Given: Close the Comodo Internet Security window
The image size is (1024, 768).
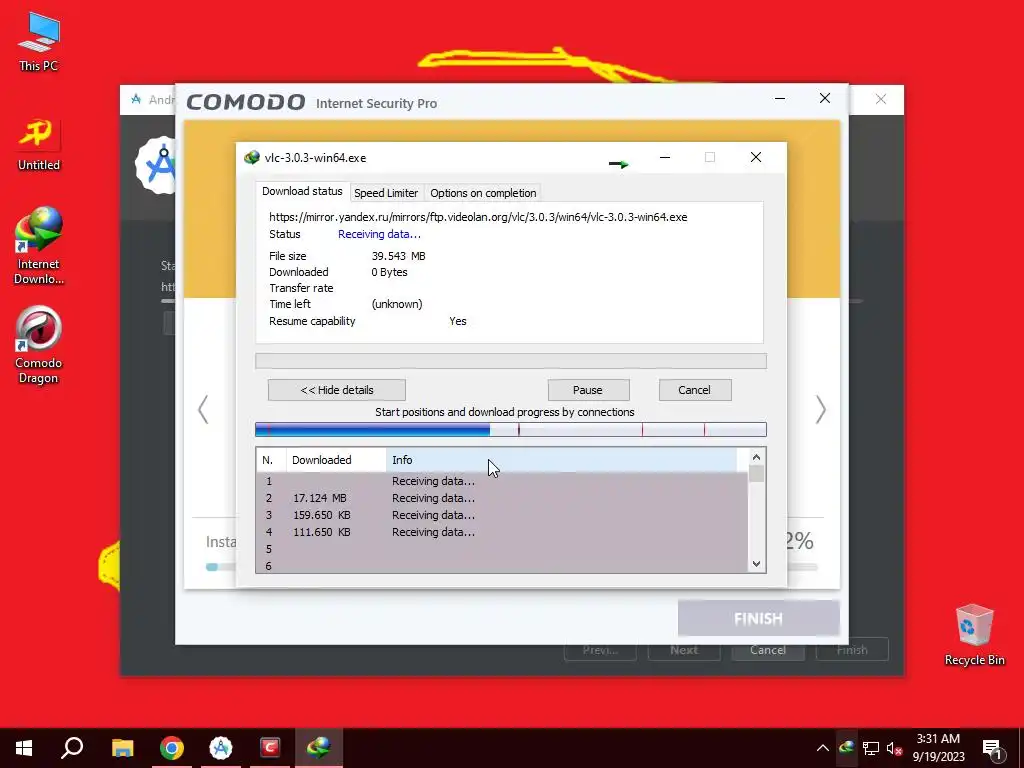Looking at the screenshot, I should click(x=825, y=99).
